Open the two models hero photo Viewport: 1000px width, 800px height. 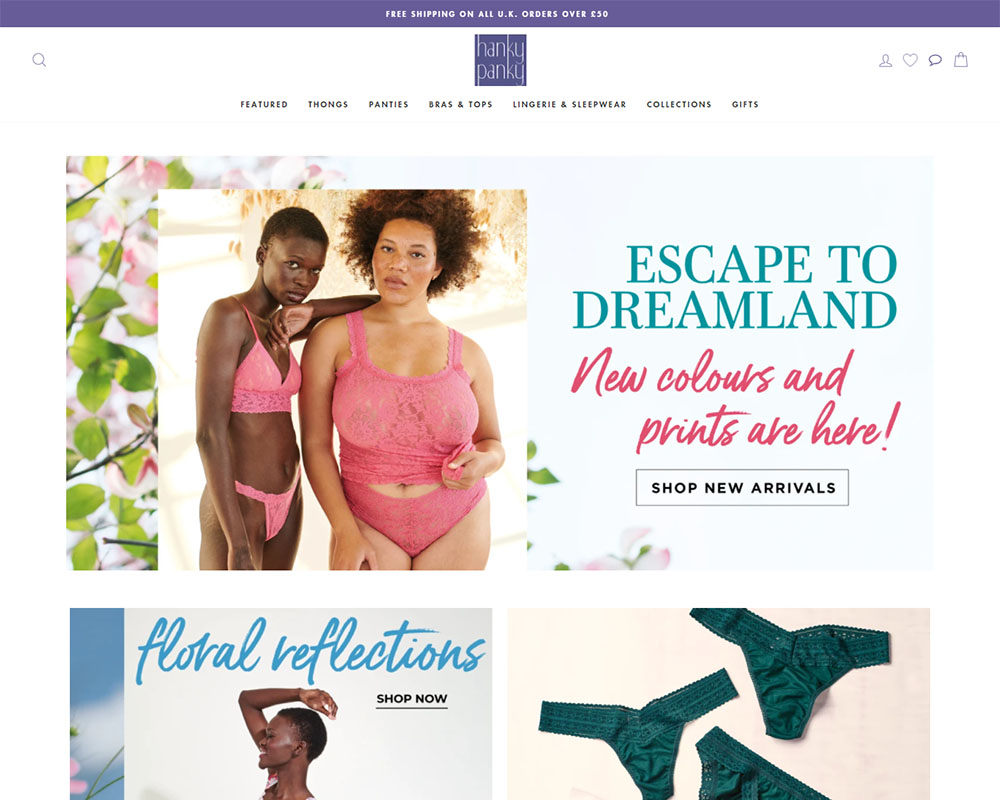[x=342, y=380]
